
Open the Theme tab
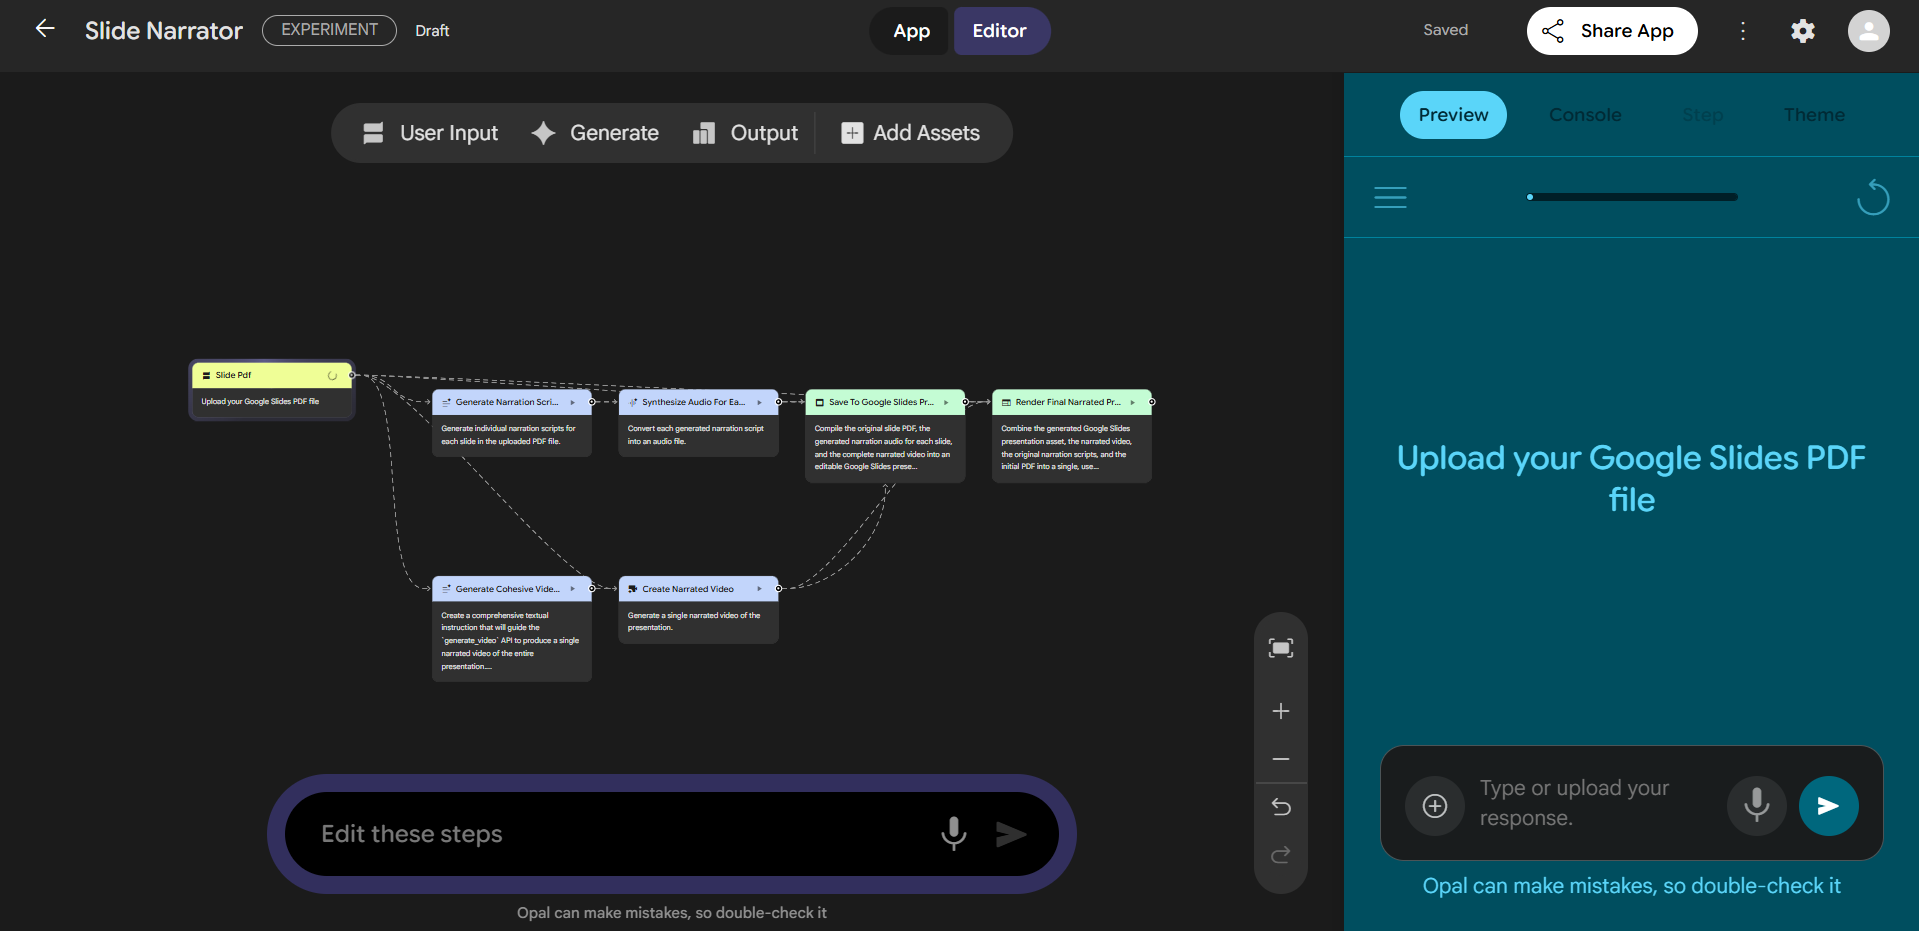tap(1813, 115)
